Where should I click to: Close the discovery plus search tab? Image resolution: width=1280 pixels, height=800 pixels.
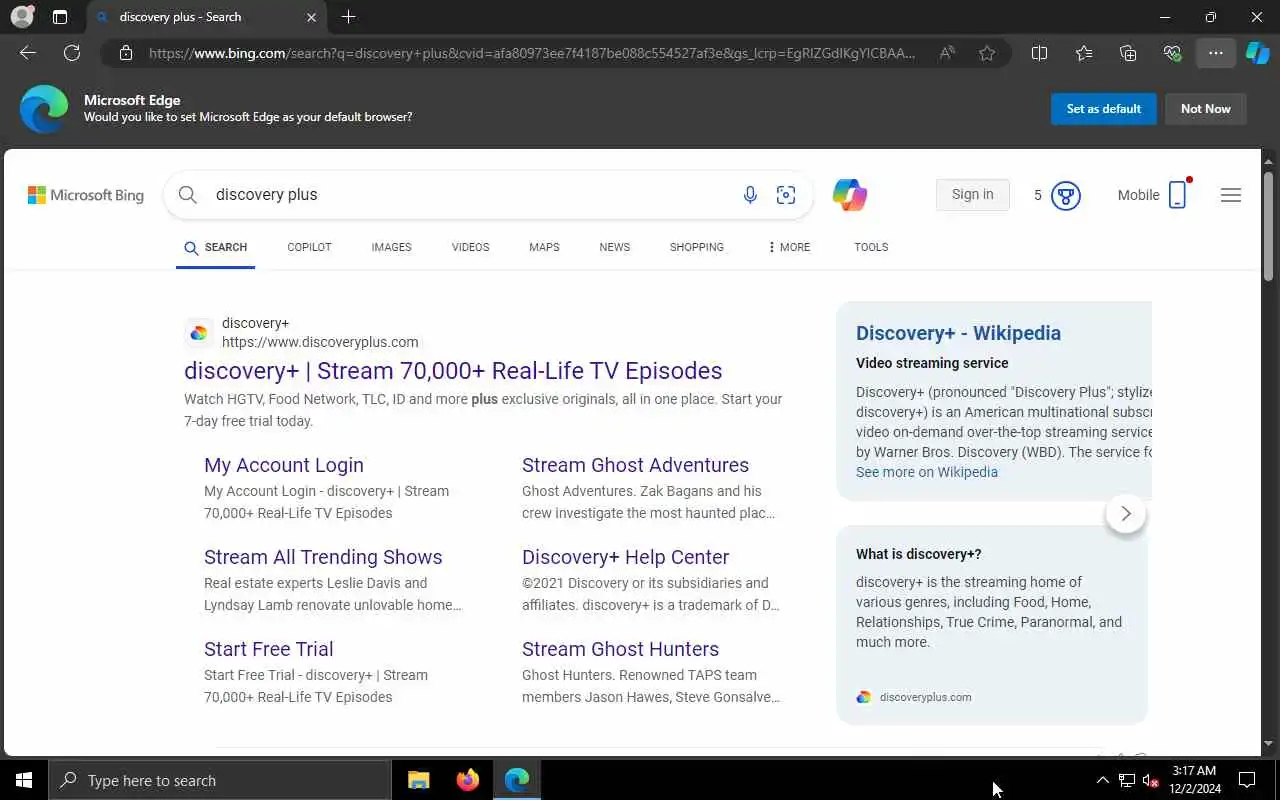pos(311,17)
